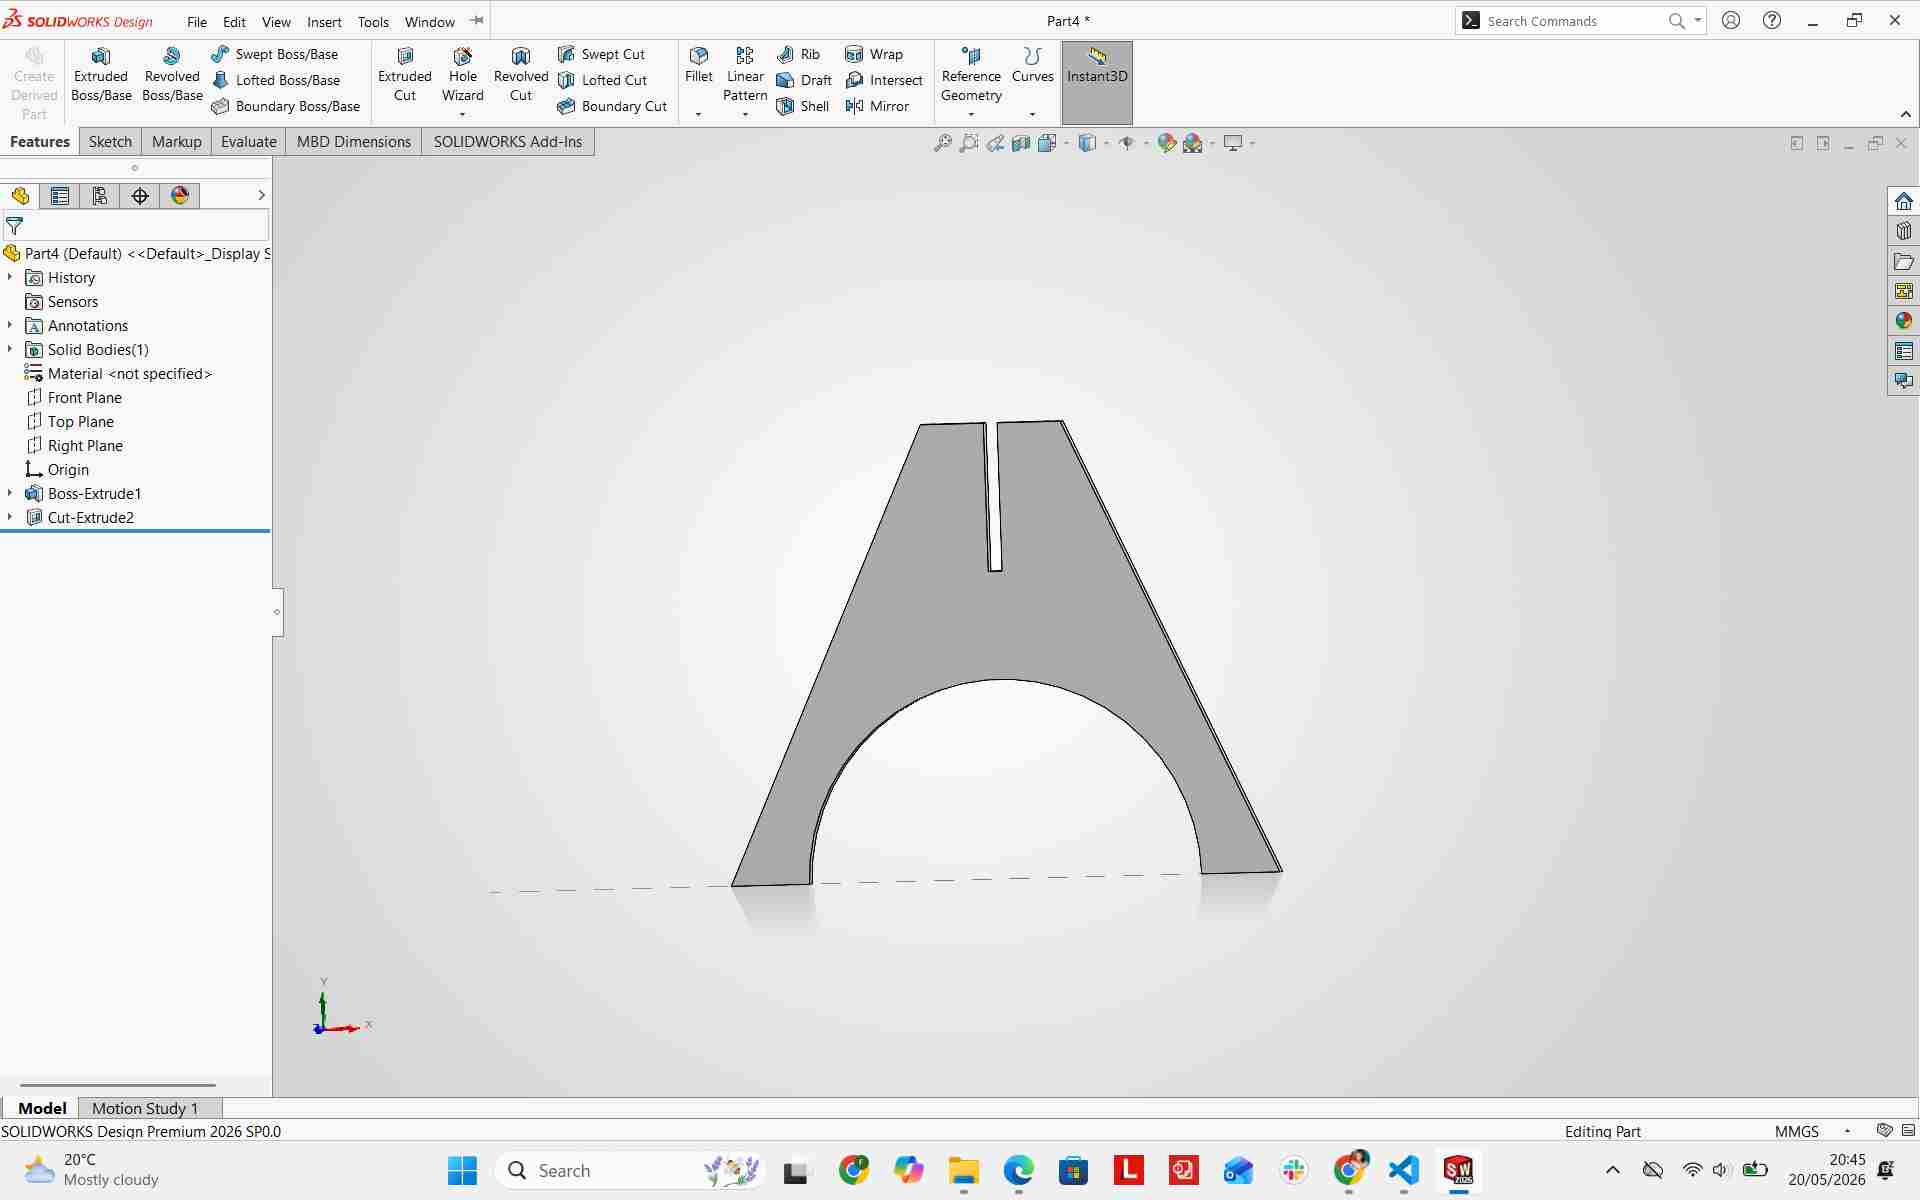Expand the Annotations node
The width and height of the screenshot is (1920, 1200).
point(10,325)
